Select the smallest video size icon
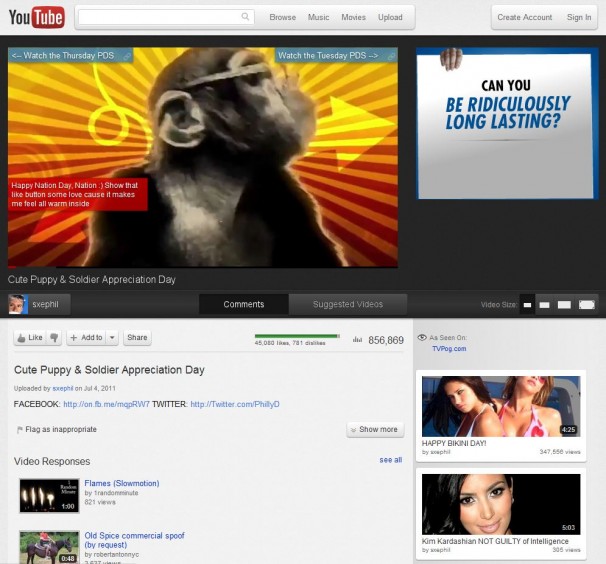The height and width of the screenshot is (564, 606). 526,304
